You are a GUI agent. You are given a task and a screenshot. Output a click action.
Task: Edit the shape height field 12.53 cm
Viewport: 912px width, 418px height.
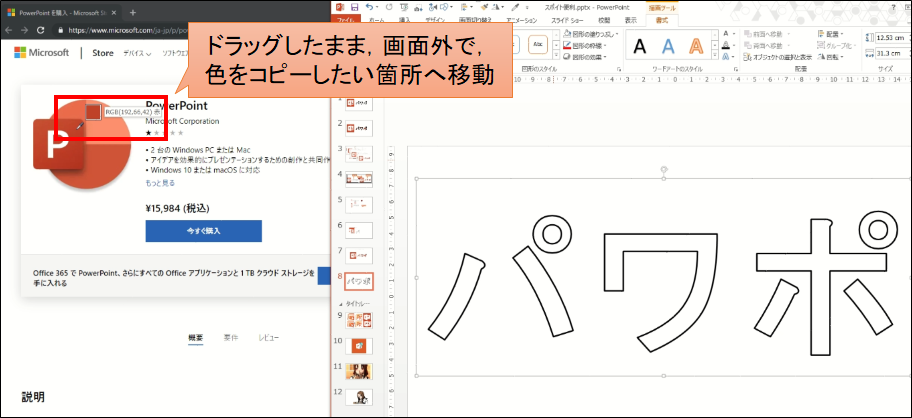(x=892, y=38)
